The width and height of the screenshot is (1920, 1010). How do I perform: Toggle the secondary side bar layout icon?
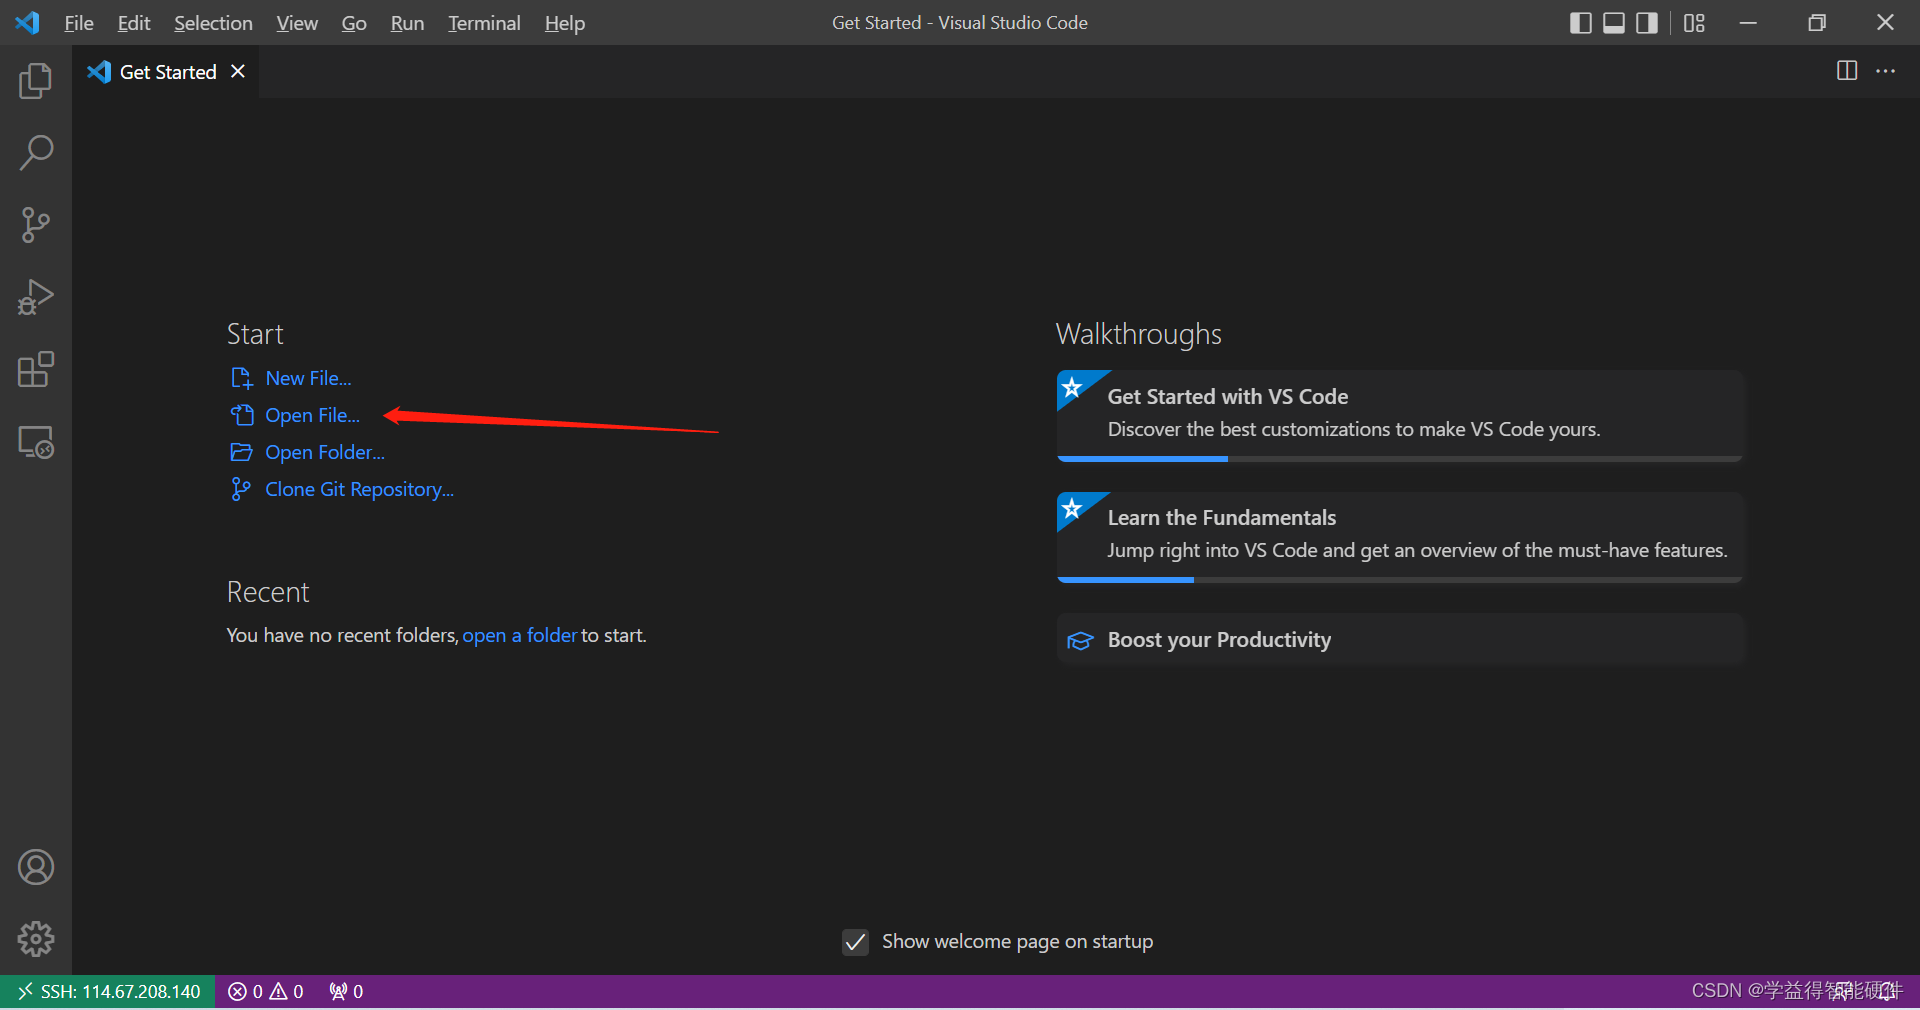tap(1647, 23)
